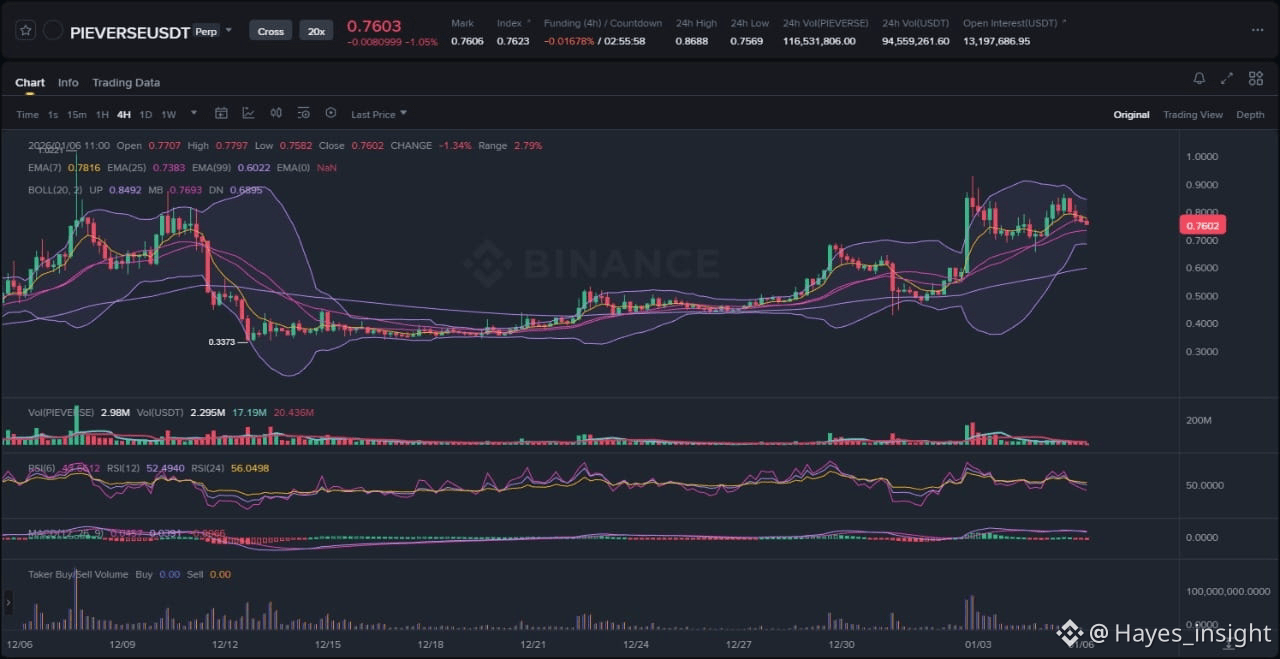This screenshot has width=1280, height=659.
Task: Click the 0.3373 low price marker
Action: 223,342
